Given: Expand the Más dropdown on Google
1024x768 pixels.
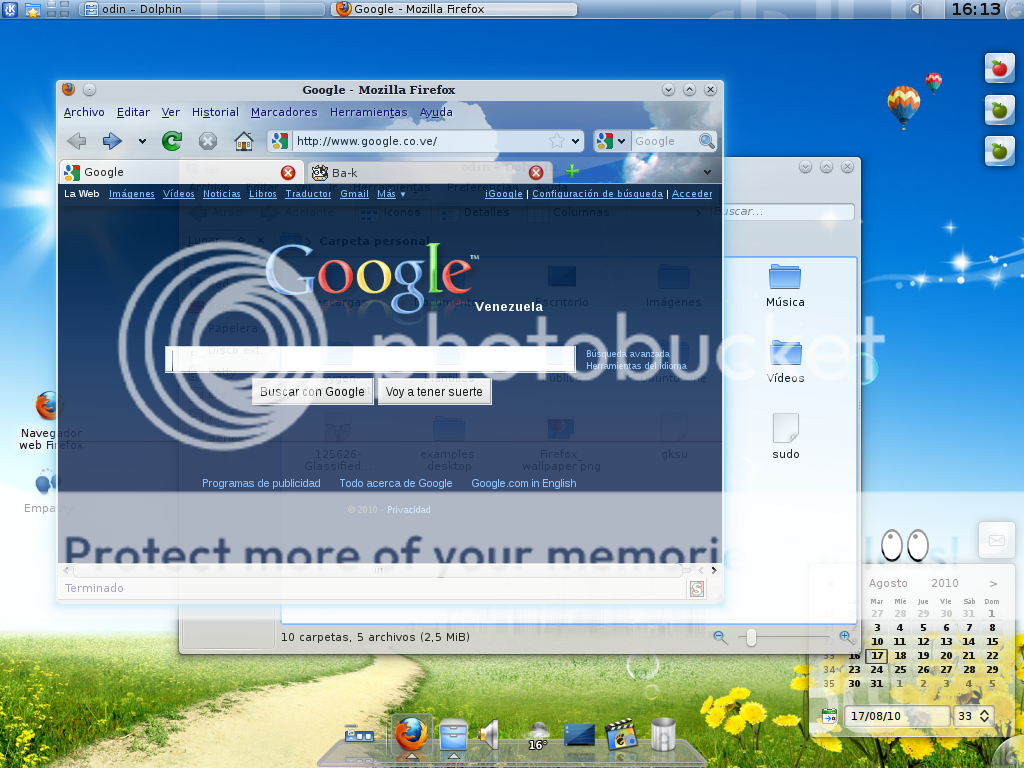Looking at the screenshot, I should [390, 194].
